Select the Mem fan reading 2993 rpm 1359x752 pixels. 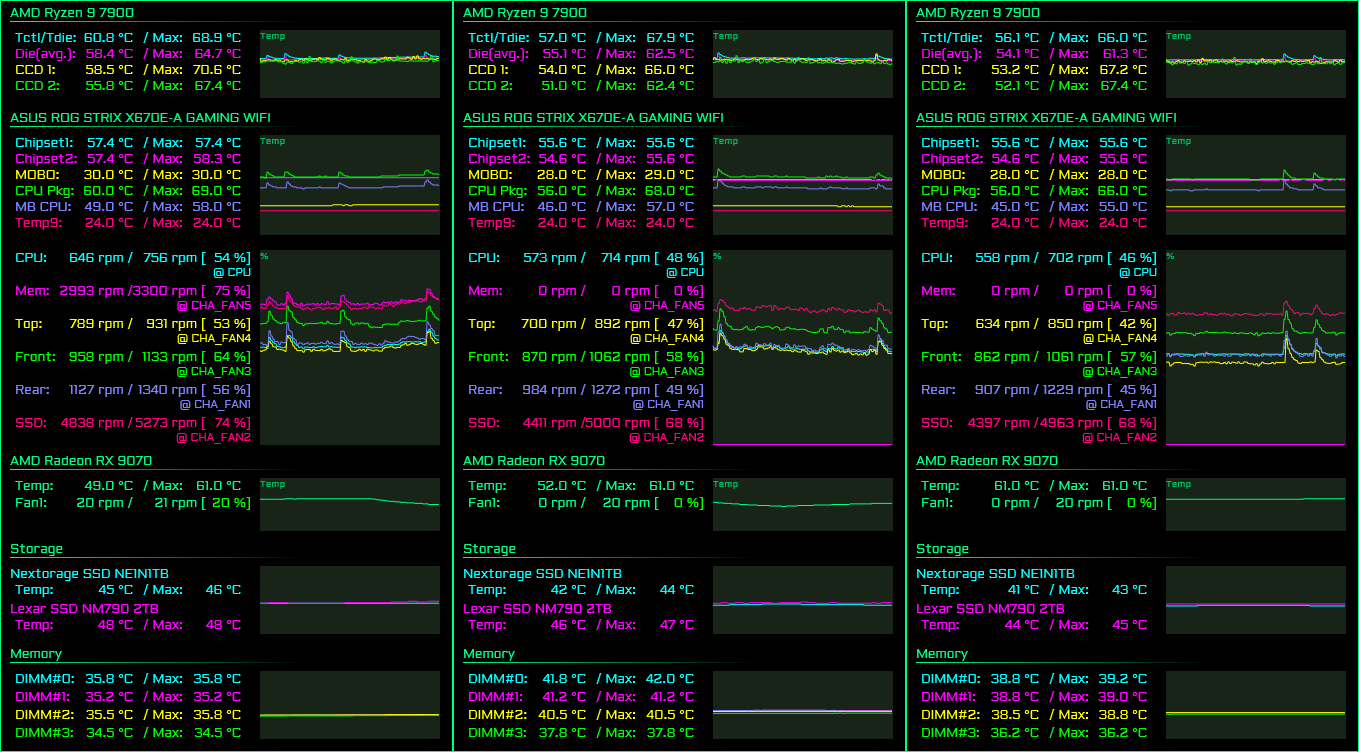(x=89, y=291)
